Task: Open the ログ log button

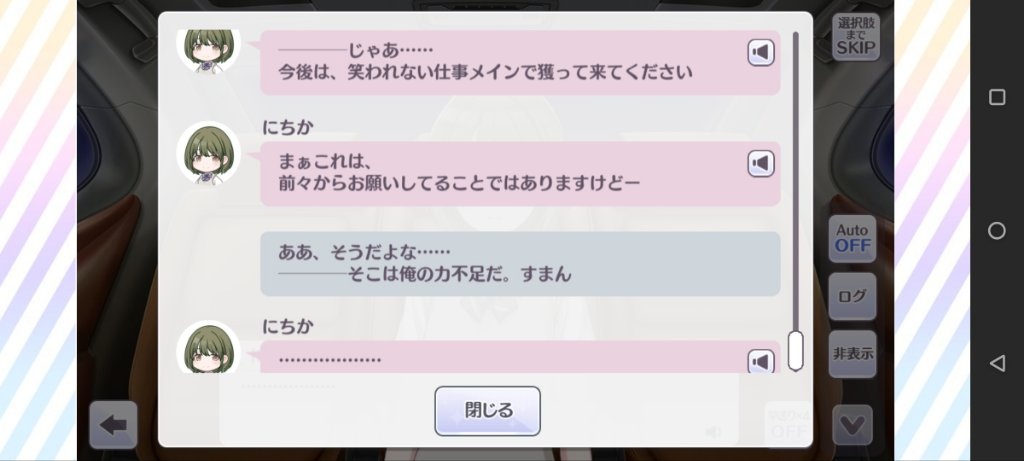Action: (852, 296)
